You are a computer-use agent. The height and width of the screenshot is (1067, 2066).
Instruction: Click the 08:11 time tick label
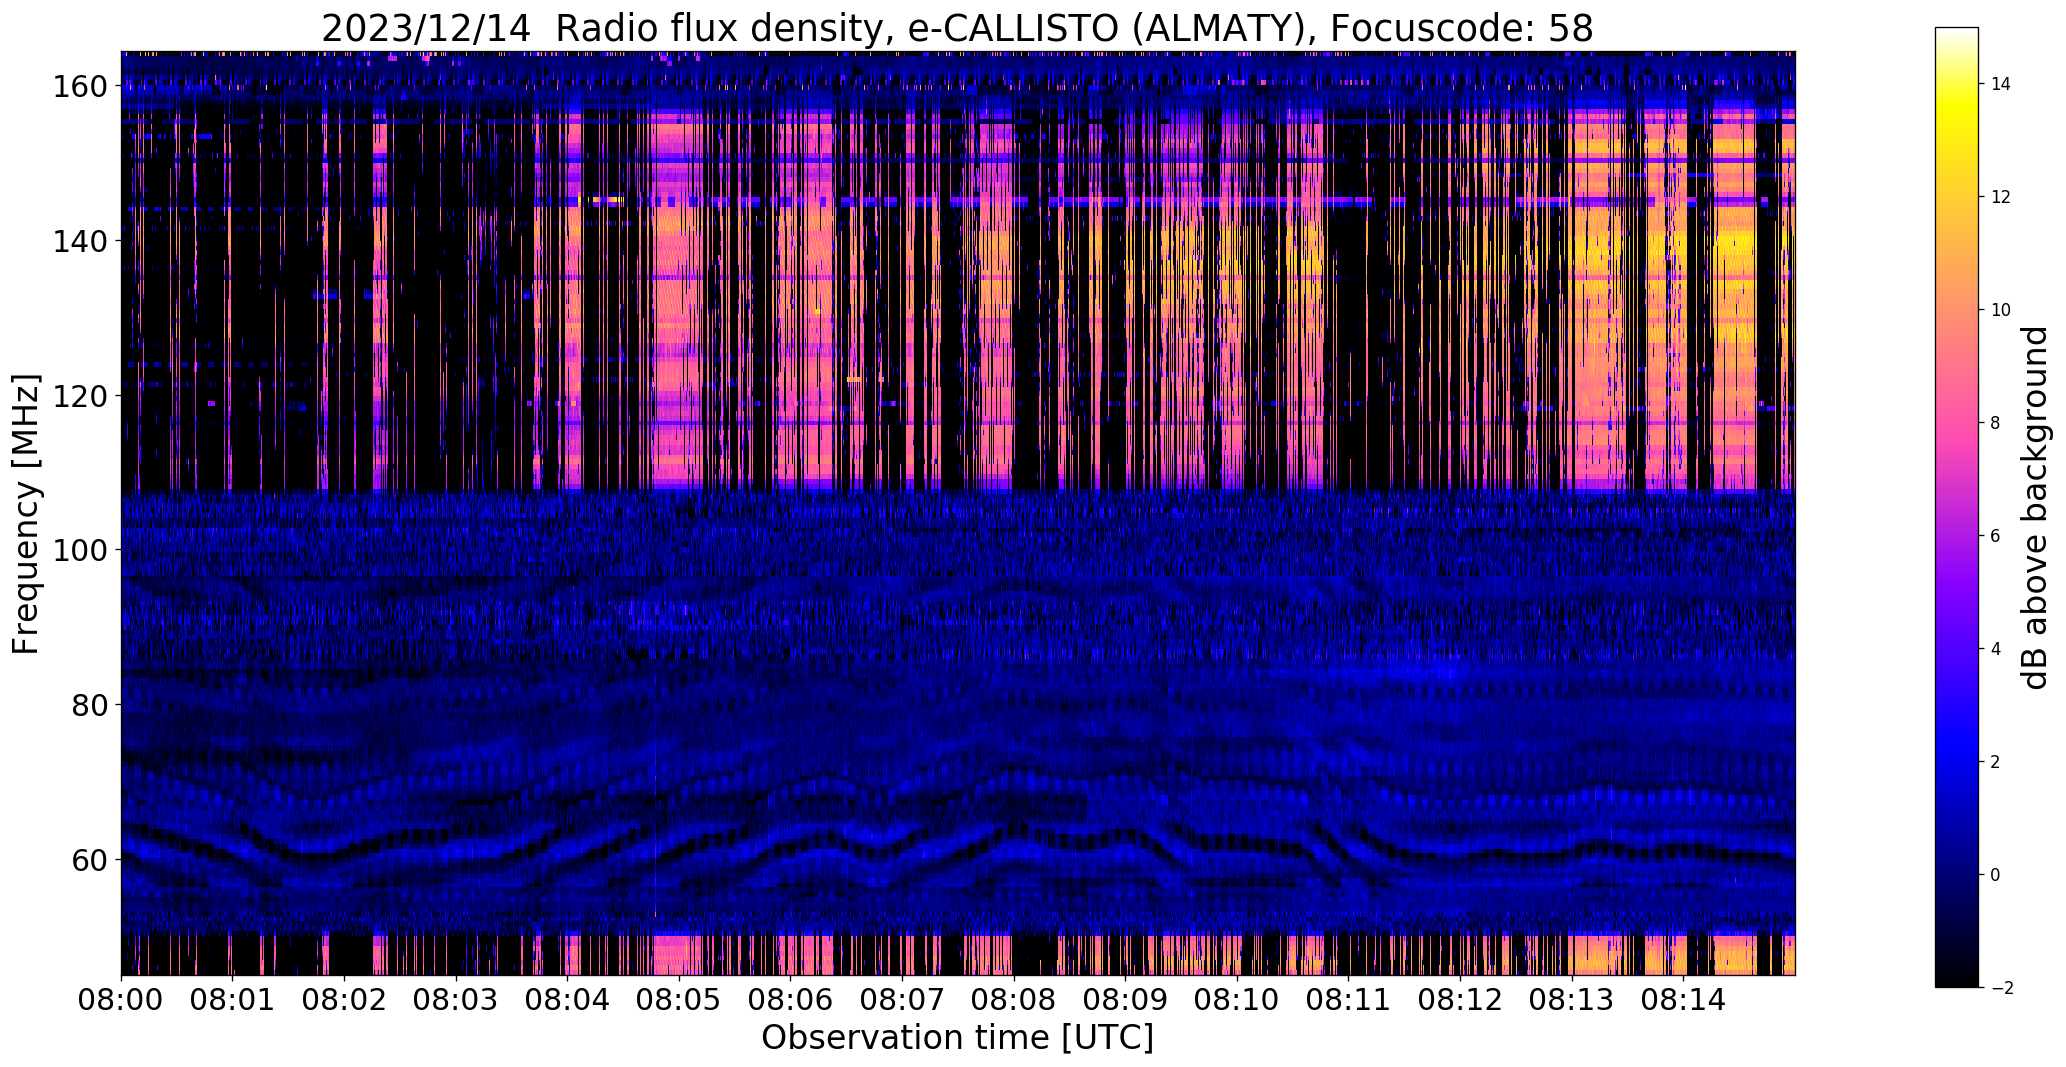[1349, 999]
